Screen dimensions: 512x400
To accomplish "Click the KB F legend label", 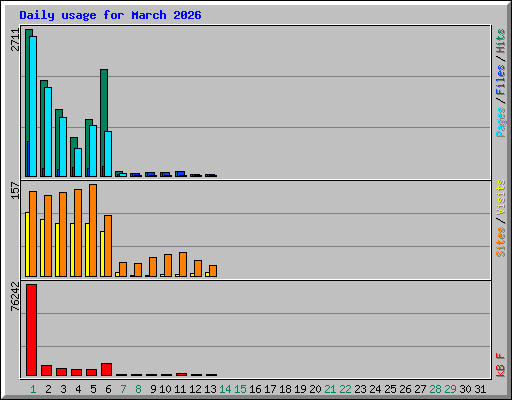I will (x=501, y=365).
